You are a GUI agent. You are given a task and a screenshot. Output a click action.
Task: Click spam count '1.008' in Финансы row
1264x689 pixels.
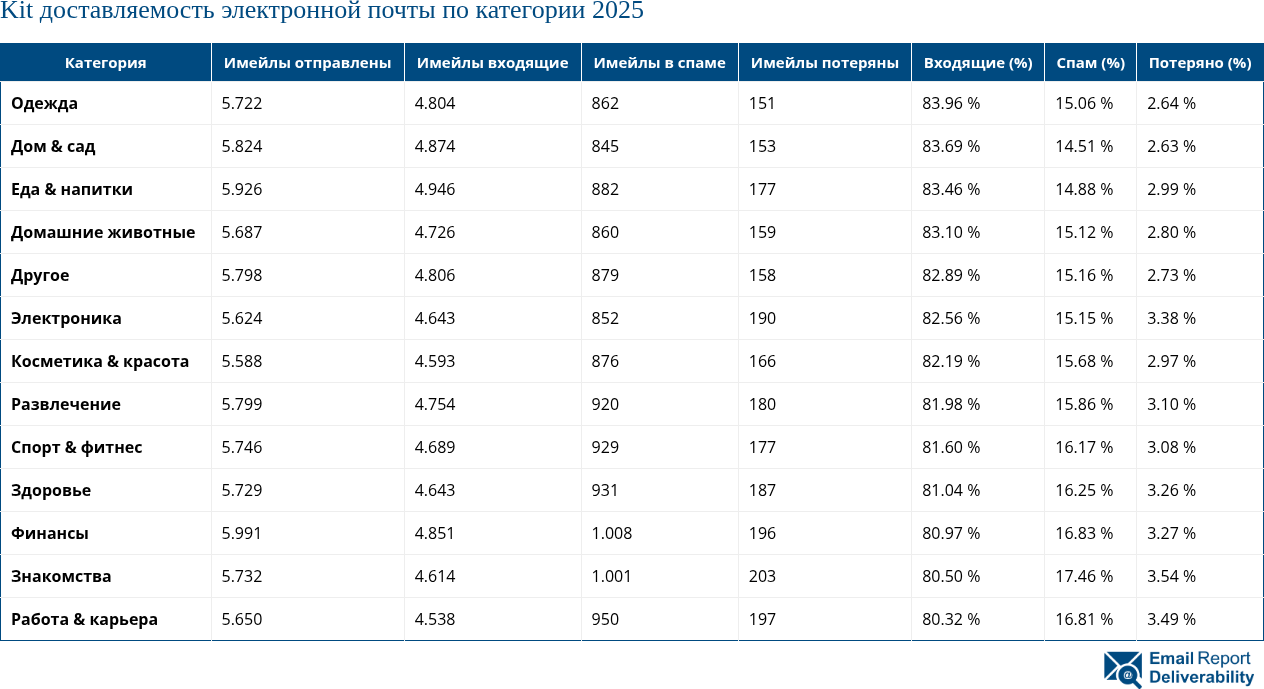[612, 533]
